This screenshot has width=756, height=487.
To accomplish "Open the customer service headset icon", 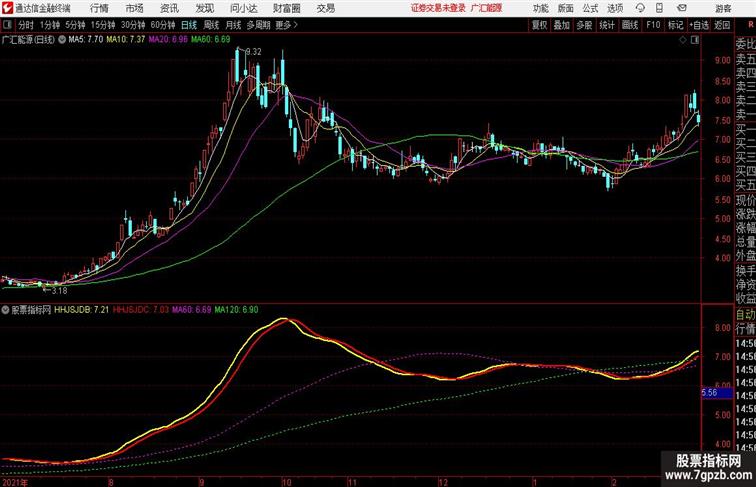I will point(640,8).
